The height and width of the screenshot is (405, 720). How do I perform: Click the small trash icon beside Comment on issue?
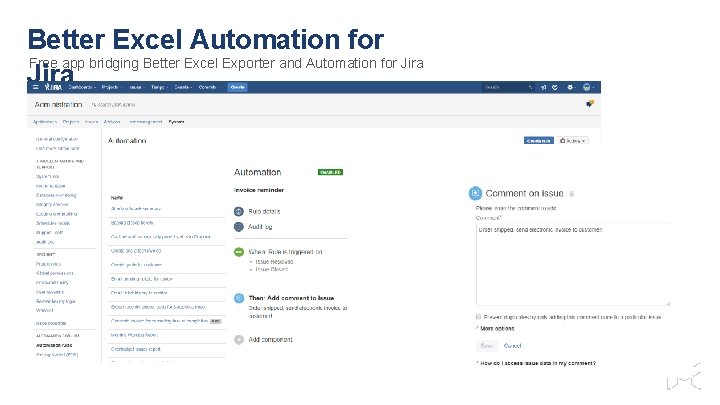point(572,194)
